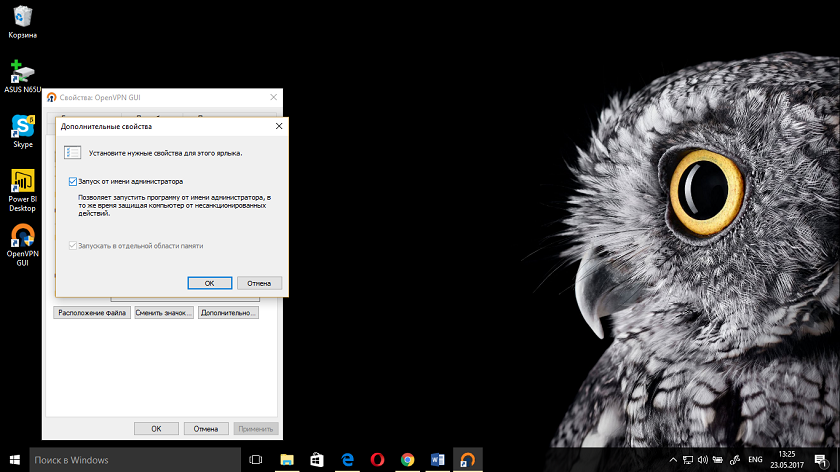Open the clock and date flyout
This screenshot has height=472, width=840.
coord(787,460)
